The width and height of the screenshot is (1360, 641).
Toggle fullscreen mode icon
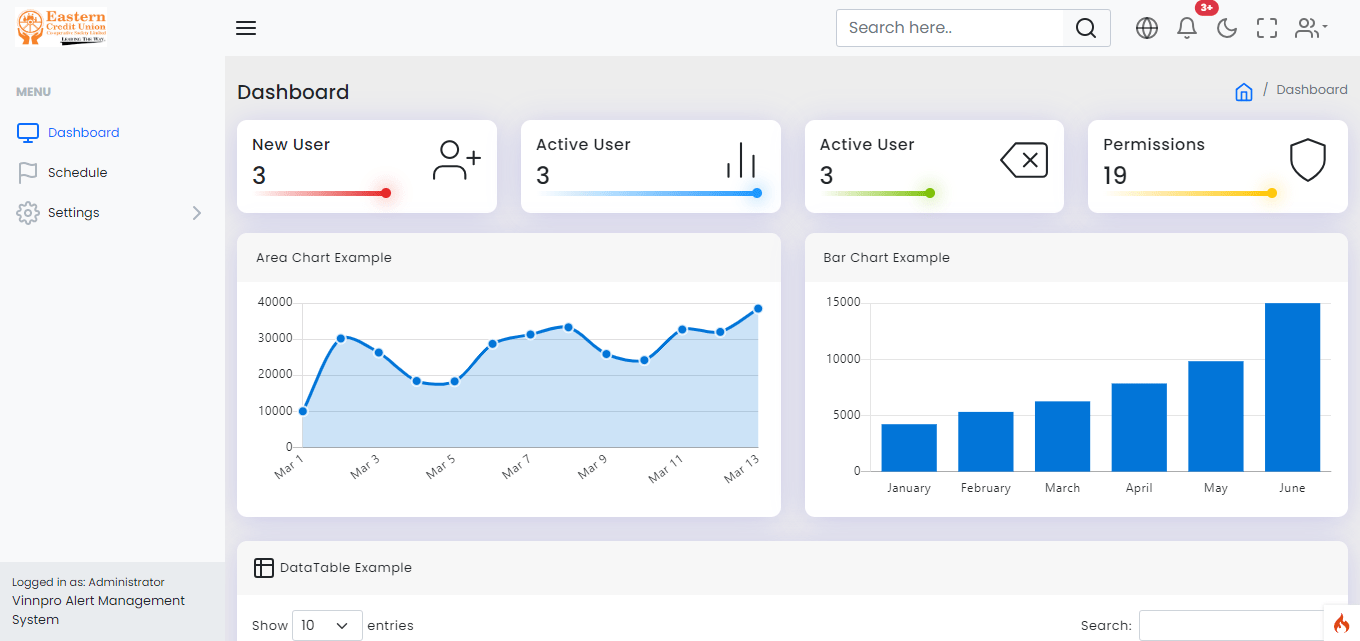pos(1267,28)
